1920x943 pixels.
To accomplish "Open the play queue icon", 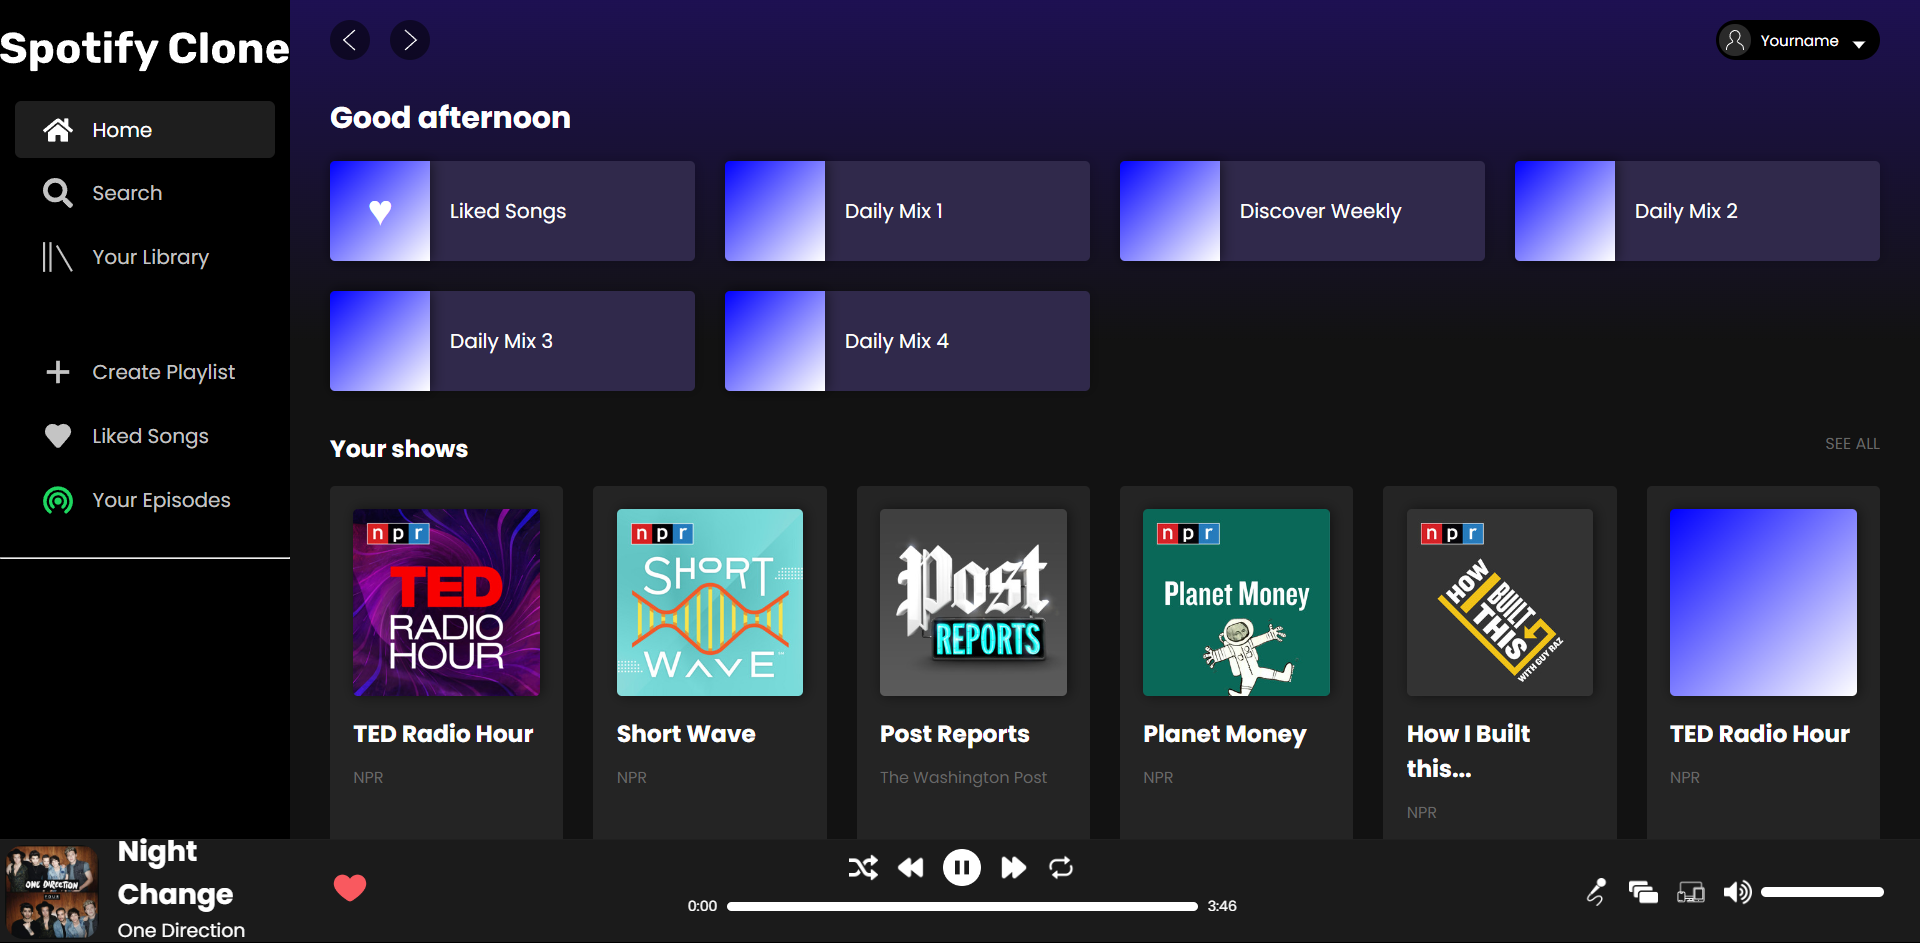I will (x=1643, y=891).
